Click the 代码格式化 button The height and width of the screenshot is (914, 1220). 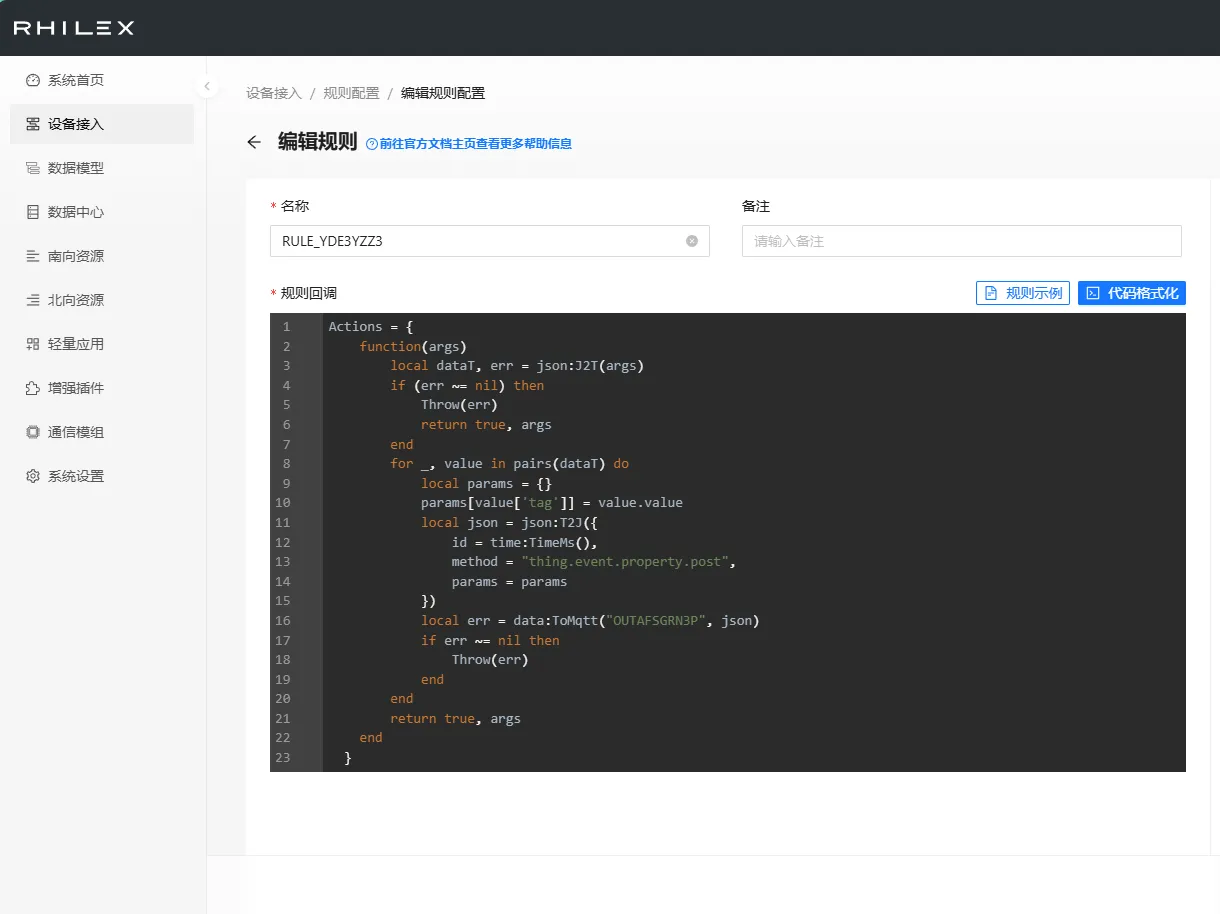pos(1132,293)
